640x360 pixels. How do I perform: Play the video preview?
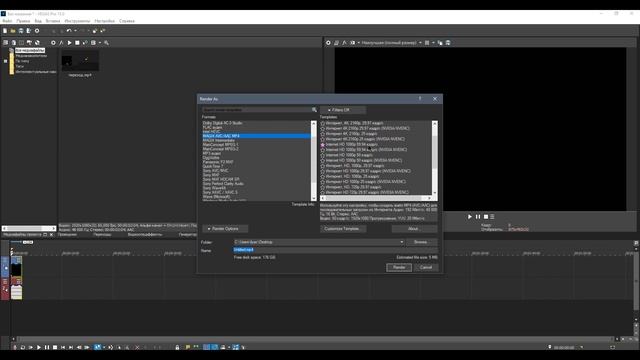click(470, 217)
